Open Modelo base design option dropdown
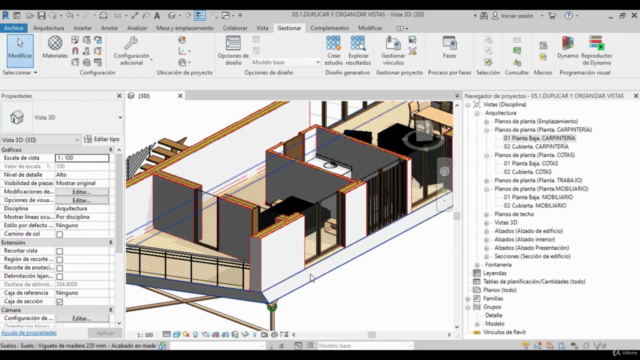The height and width of the screenshot is (360, 640). click(285, 62)
